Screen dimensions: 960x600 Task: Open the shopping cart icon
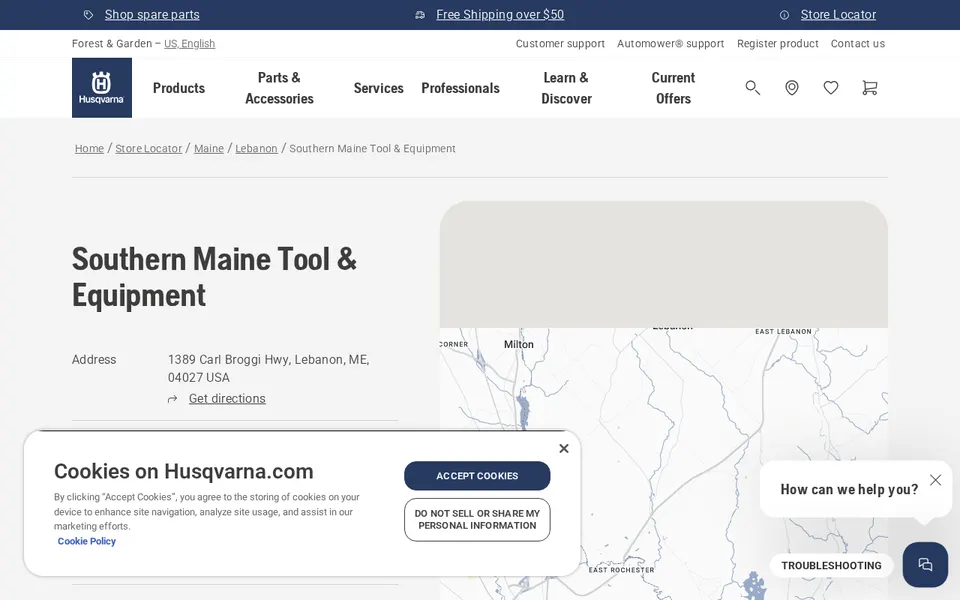pyautogui.click(x=869, y=88)
